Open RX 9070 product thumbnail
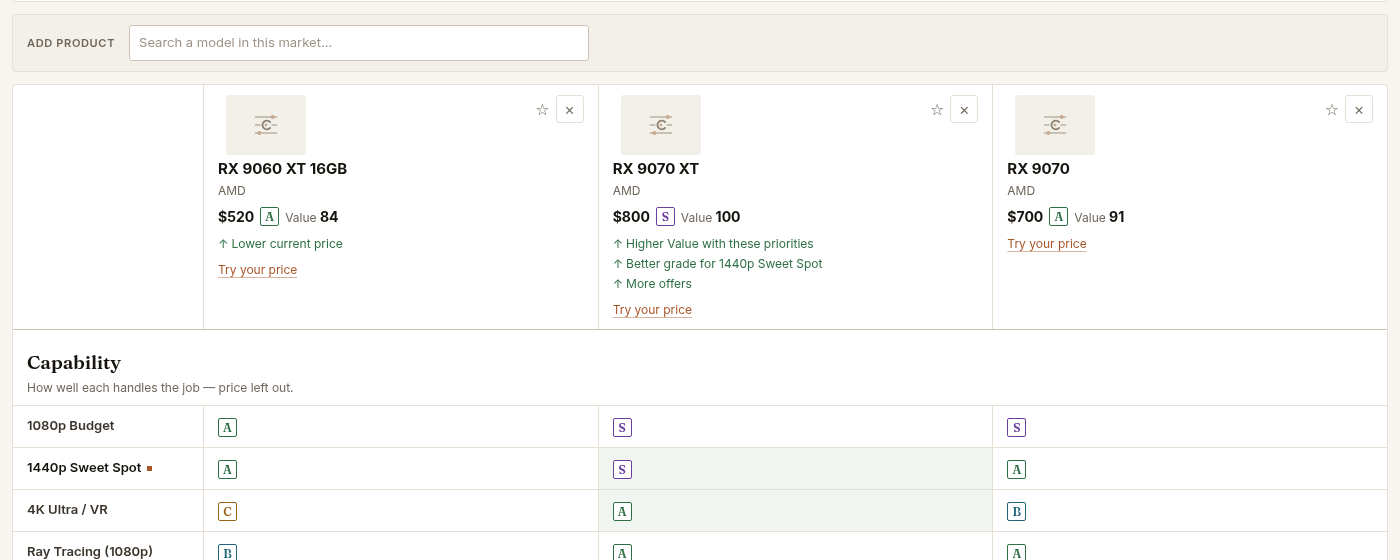Screen dimensions: 1400x560 [x=1055, y=125]
